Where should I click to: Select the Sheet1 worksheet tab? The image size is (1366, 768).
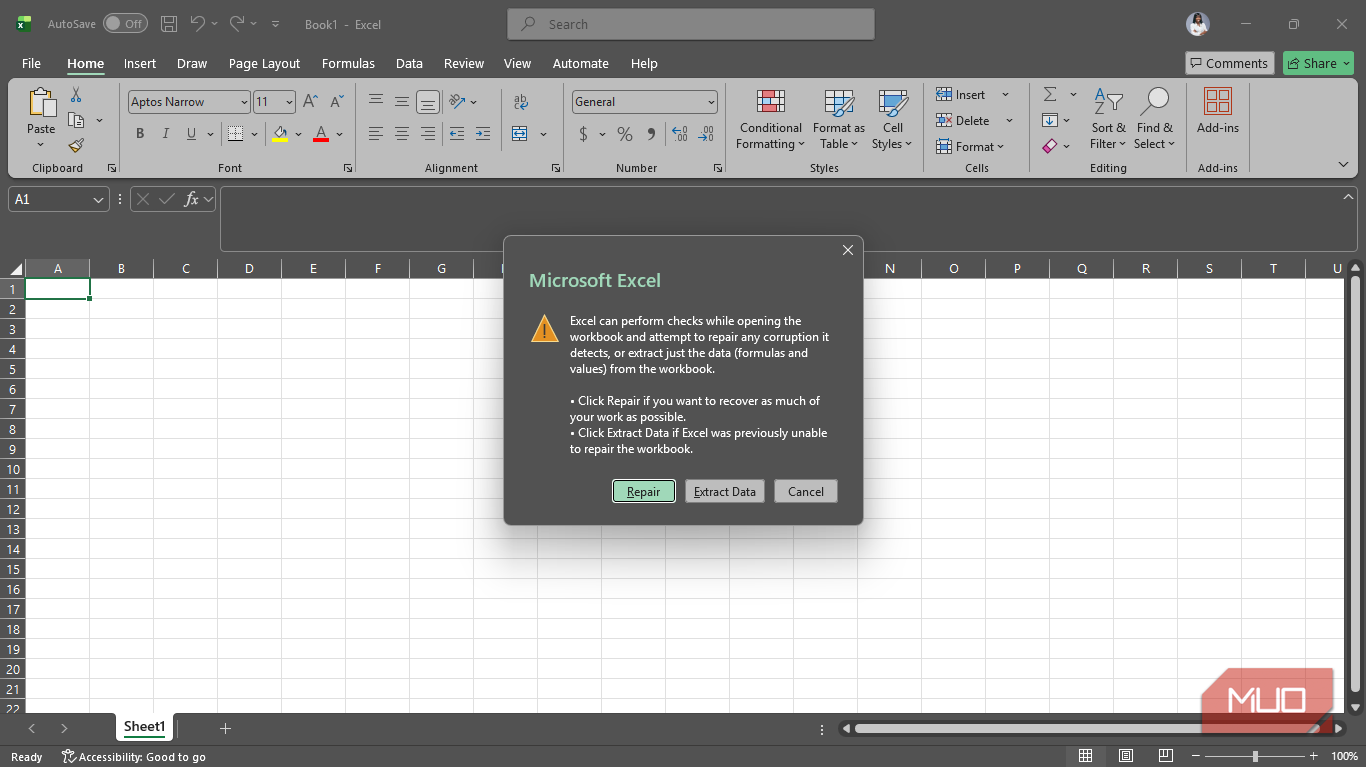[145, 727]
